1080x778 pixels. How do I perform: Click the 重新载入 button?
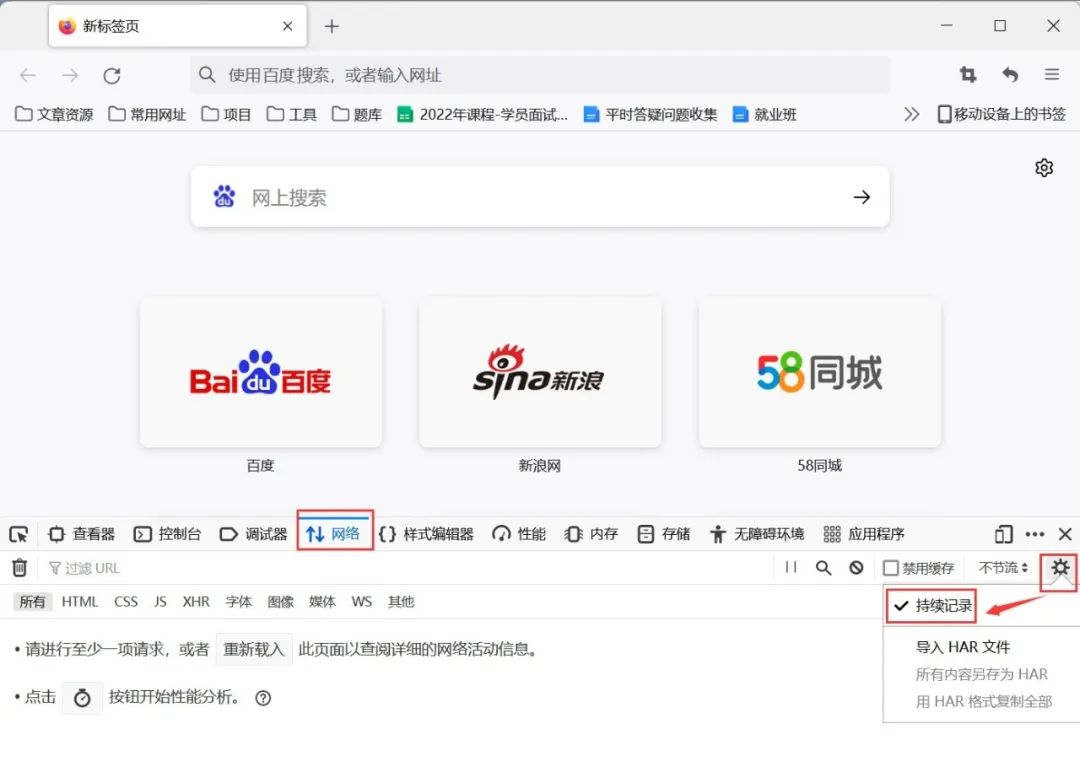point(253,649)
